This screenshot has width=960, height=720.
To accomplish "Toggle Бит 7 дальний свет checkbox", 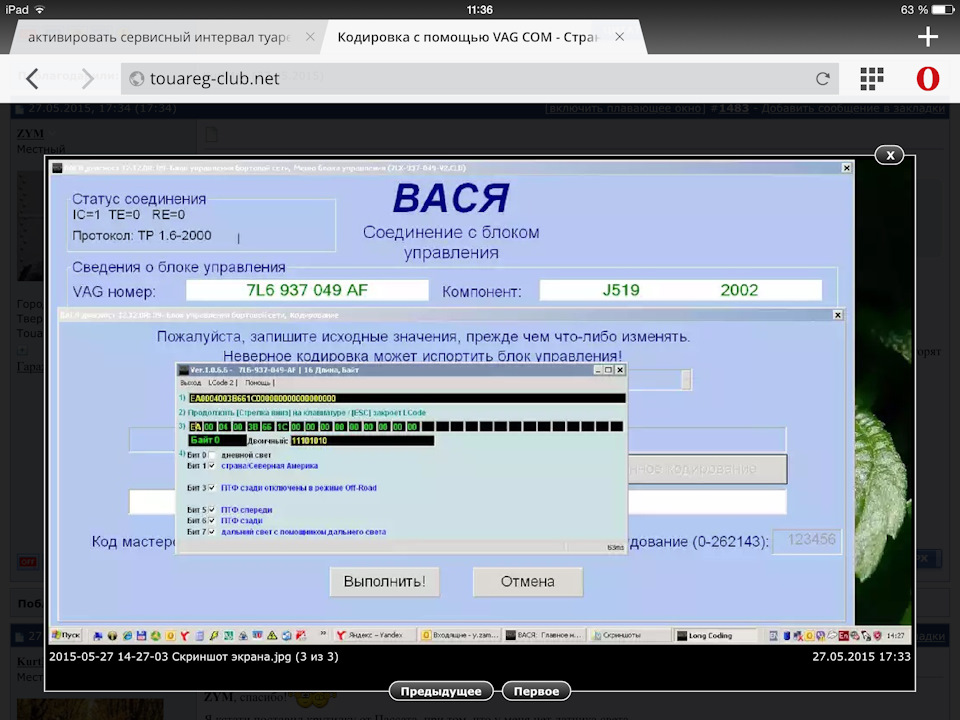I will [212, 532].
